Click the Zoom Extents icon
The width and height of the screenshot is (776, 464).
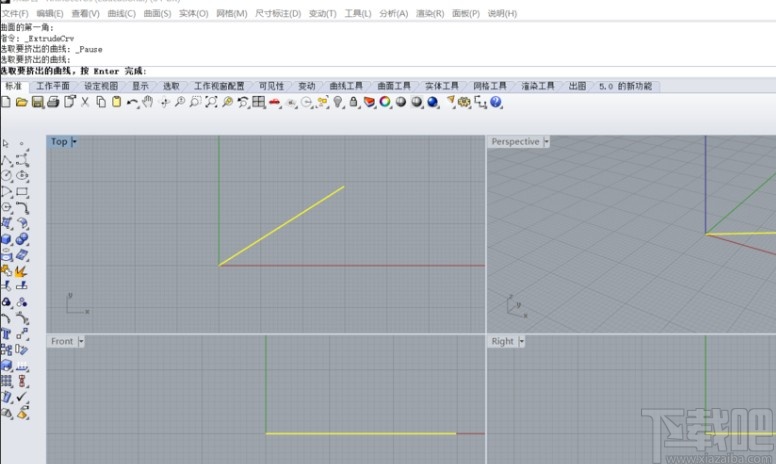point(211,102)
